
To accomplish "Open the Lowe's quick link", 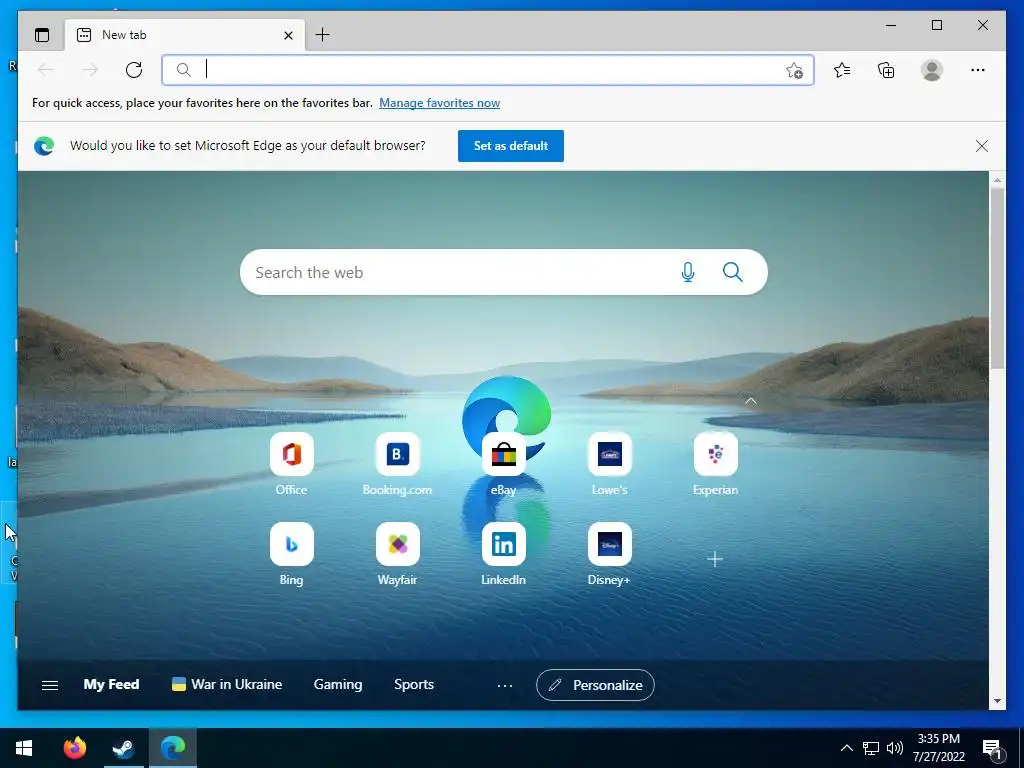I will coord(609,464).
